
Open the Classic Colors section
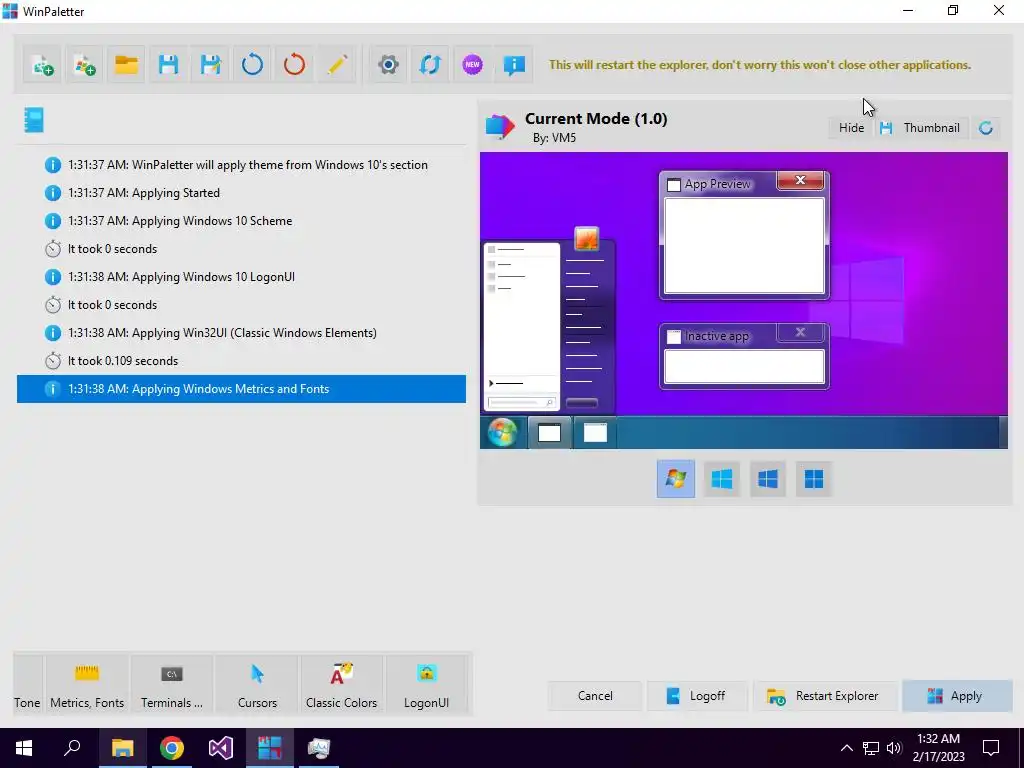342,685
